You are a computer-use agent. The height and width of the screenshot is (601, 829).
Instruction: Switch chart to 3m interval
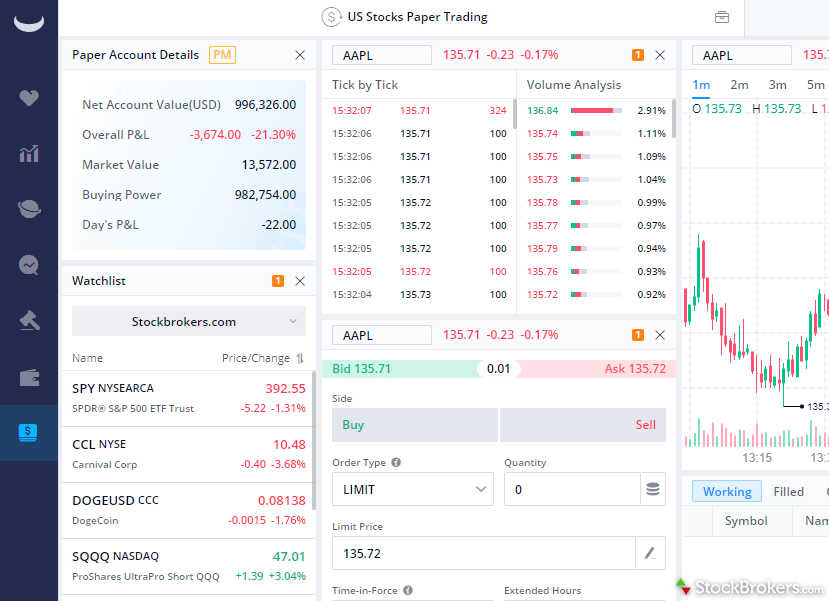pos(777,85)
